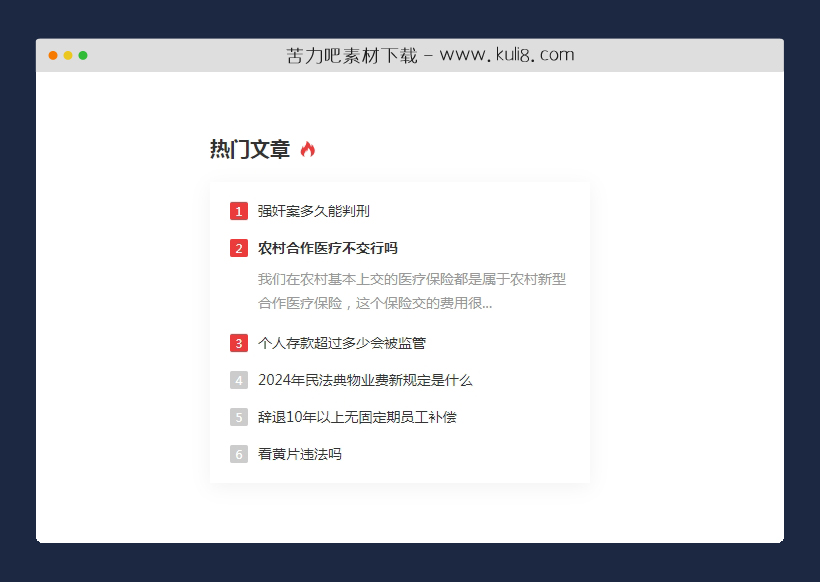The height and width of the screenshot is (582, 820).
Task: Click the red number 1 badge
Action: click(238, 211)
